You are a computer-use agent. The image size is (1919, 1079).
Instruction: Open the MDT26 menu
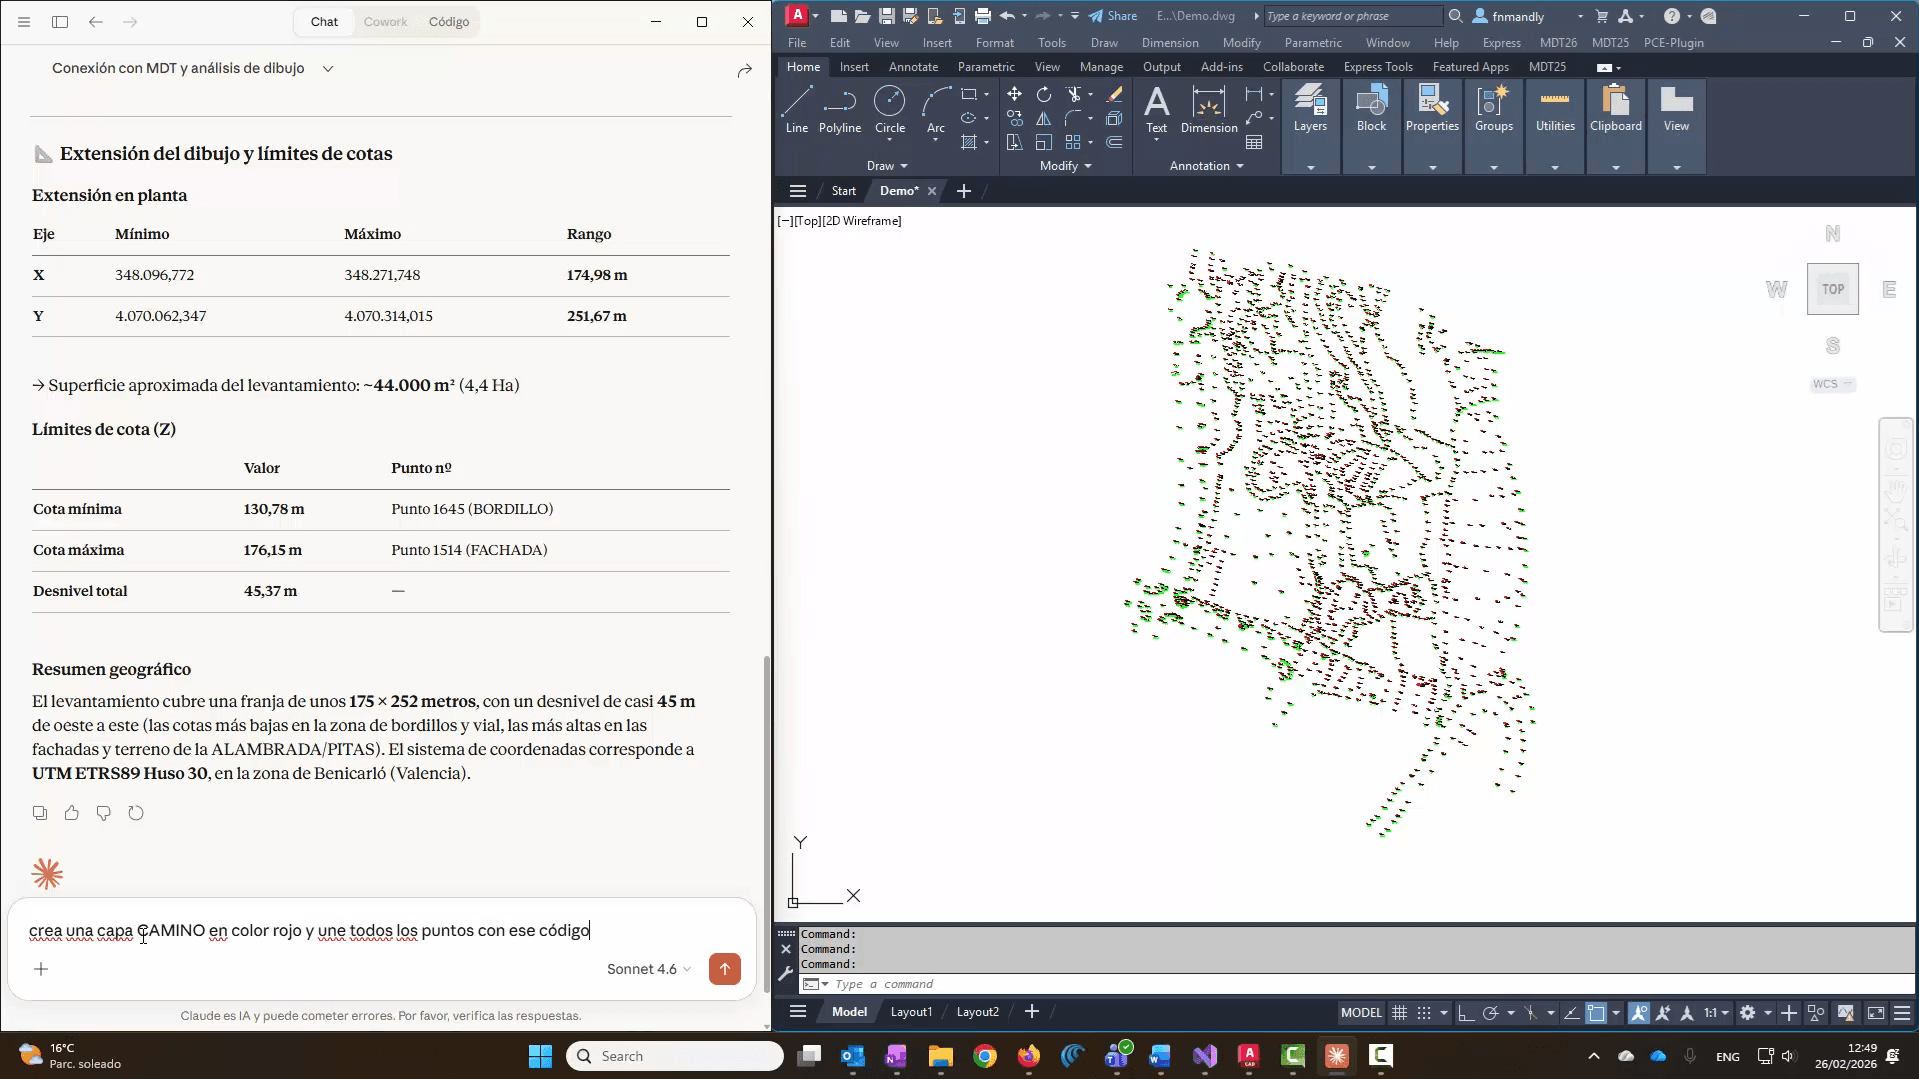(x=1559, y=43)
